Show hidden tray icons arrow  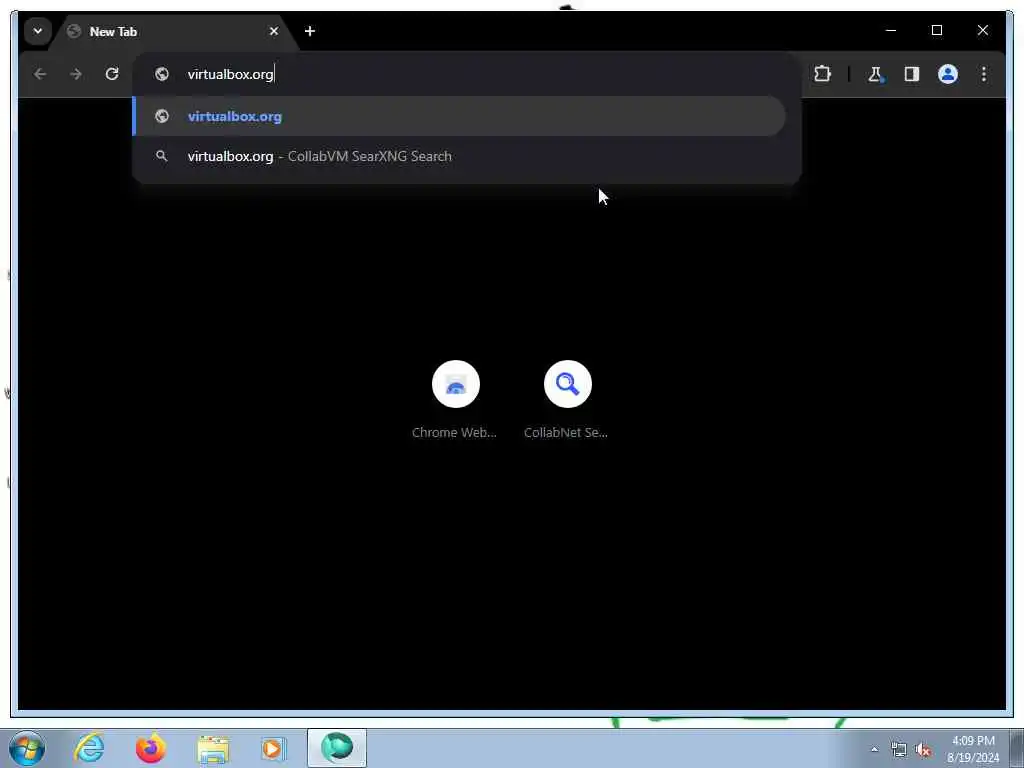click(x=874, y=749)
